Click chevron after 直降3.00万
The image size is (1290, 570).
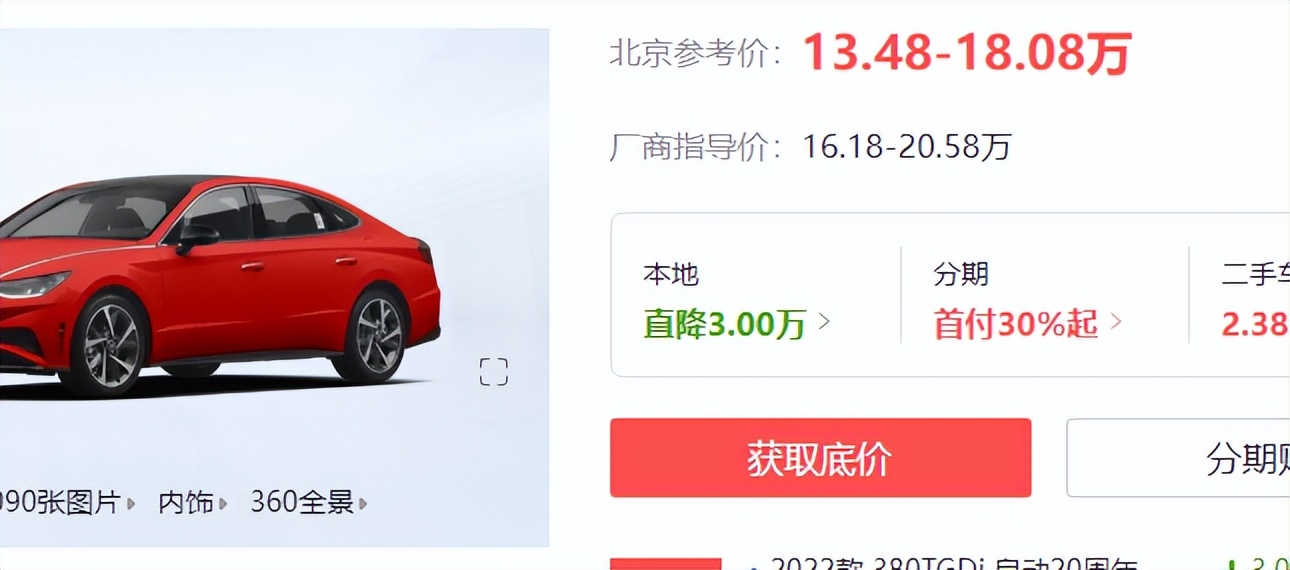(824, 323)
